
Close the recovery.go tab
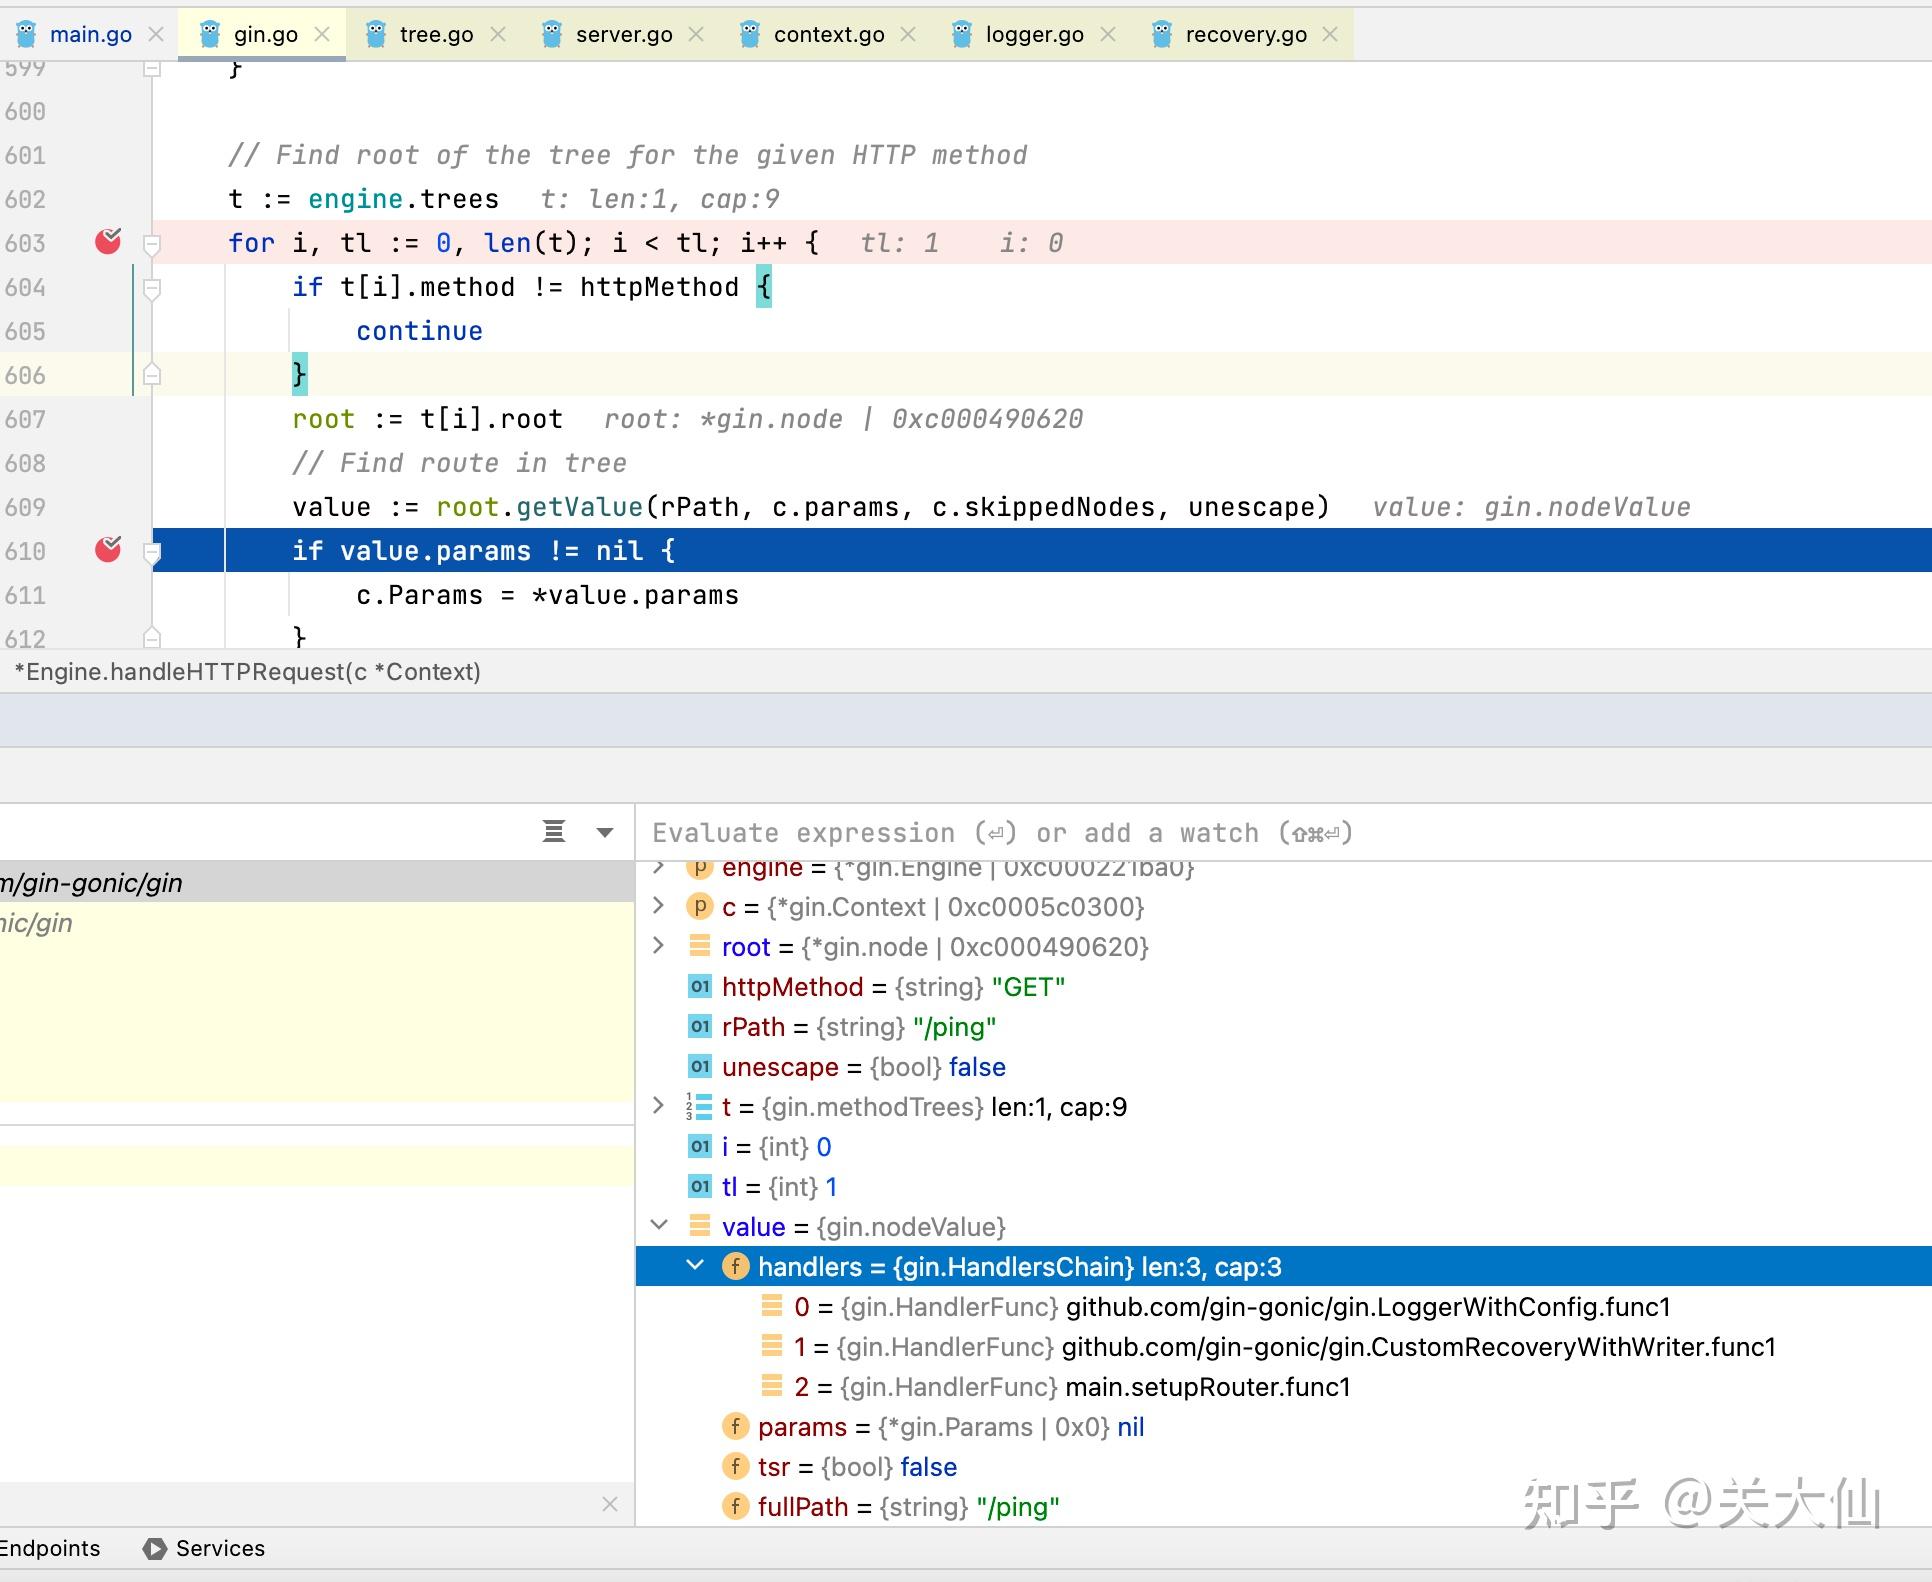point(1330,35)
